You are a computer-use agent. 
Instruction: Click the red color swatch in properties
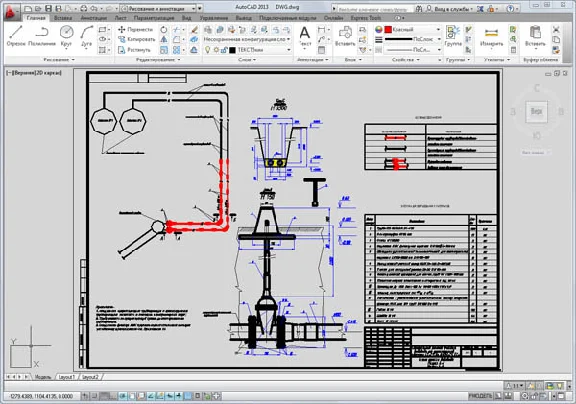pos(388,29)
